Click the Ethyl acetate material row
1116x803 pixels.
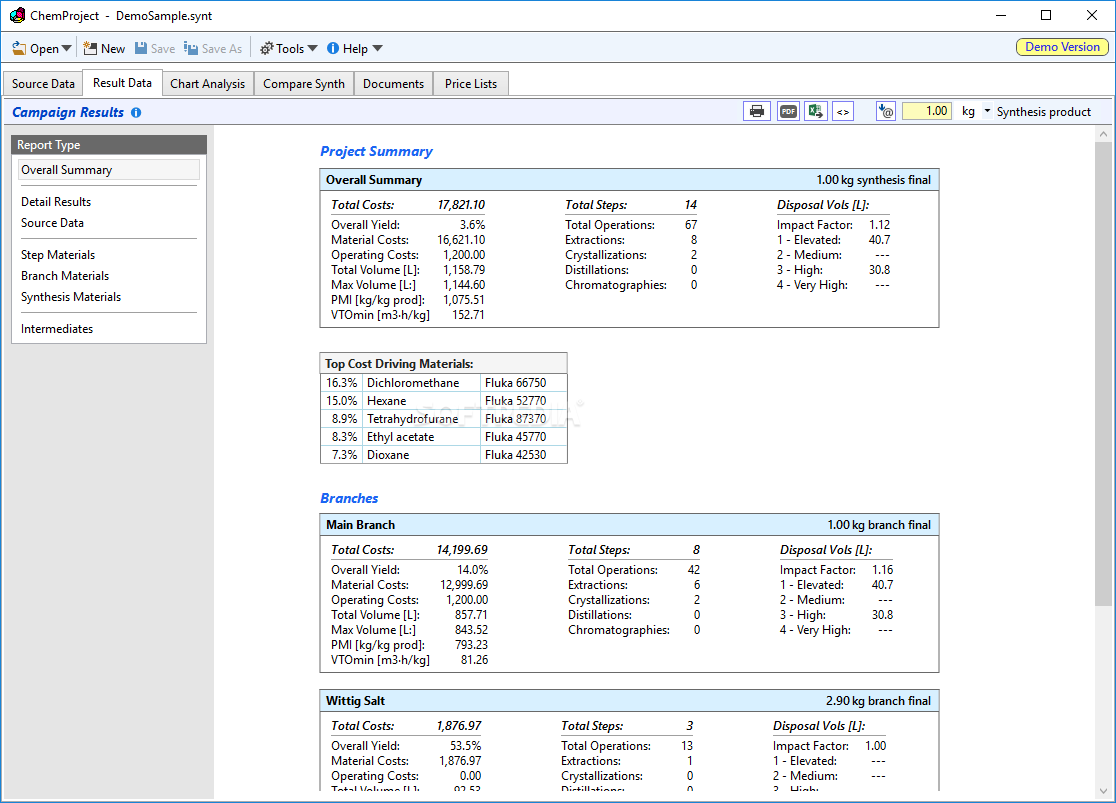click(443, 436)
